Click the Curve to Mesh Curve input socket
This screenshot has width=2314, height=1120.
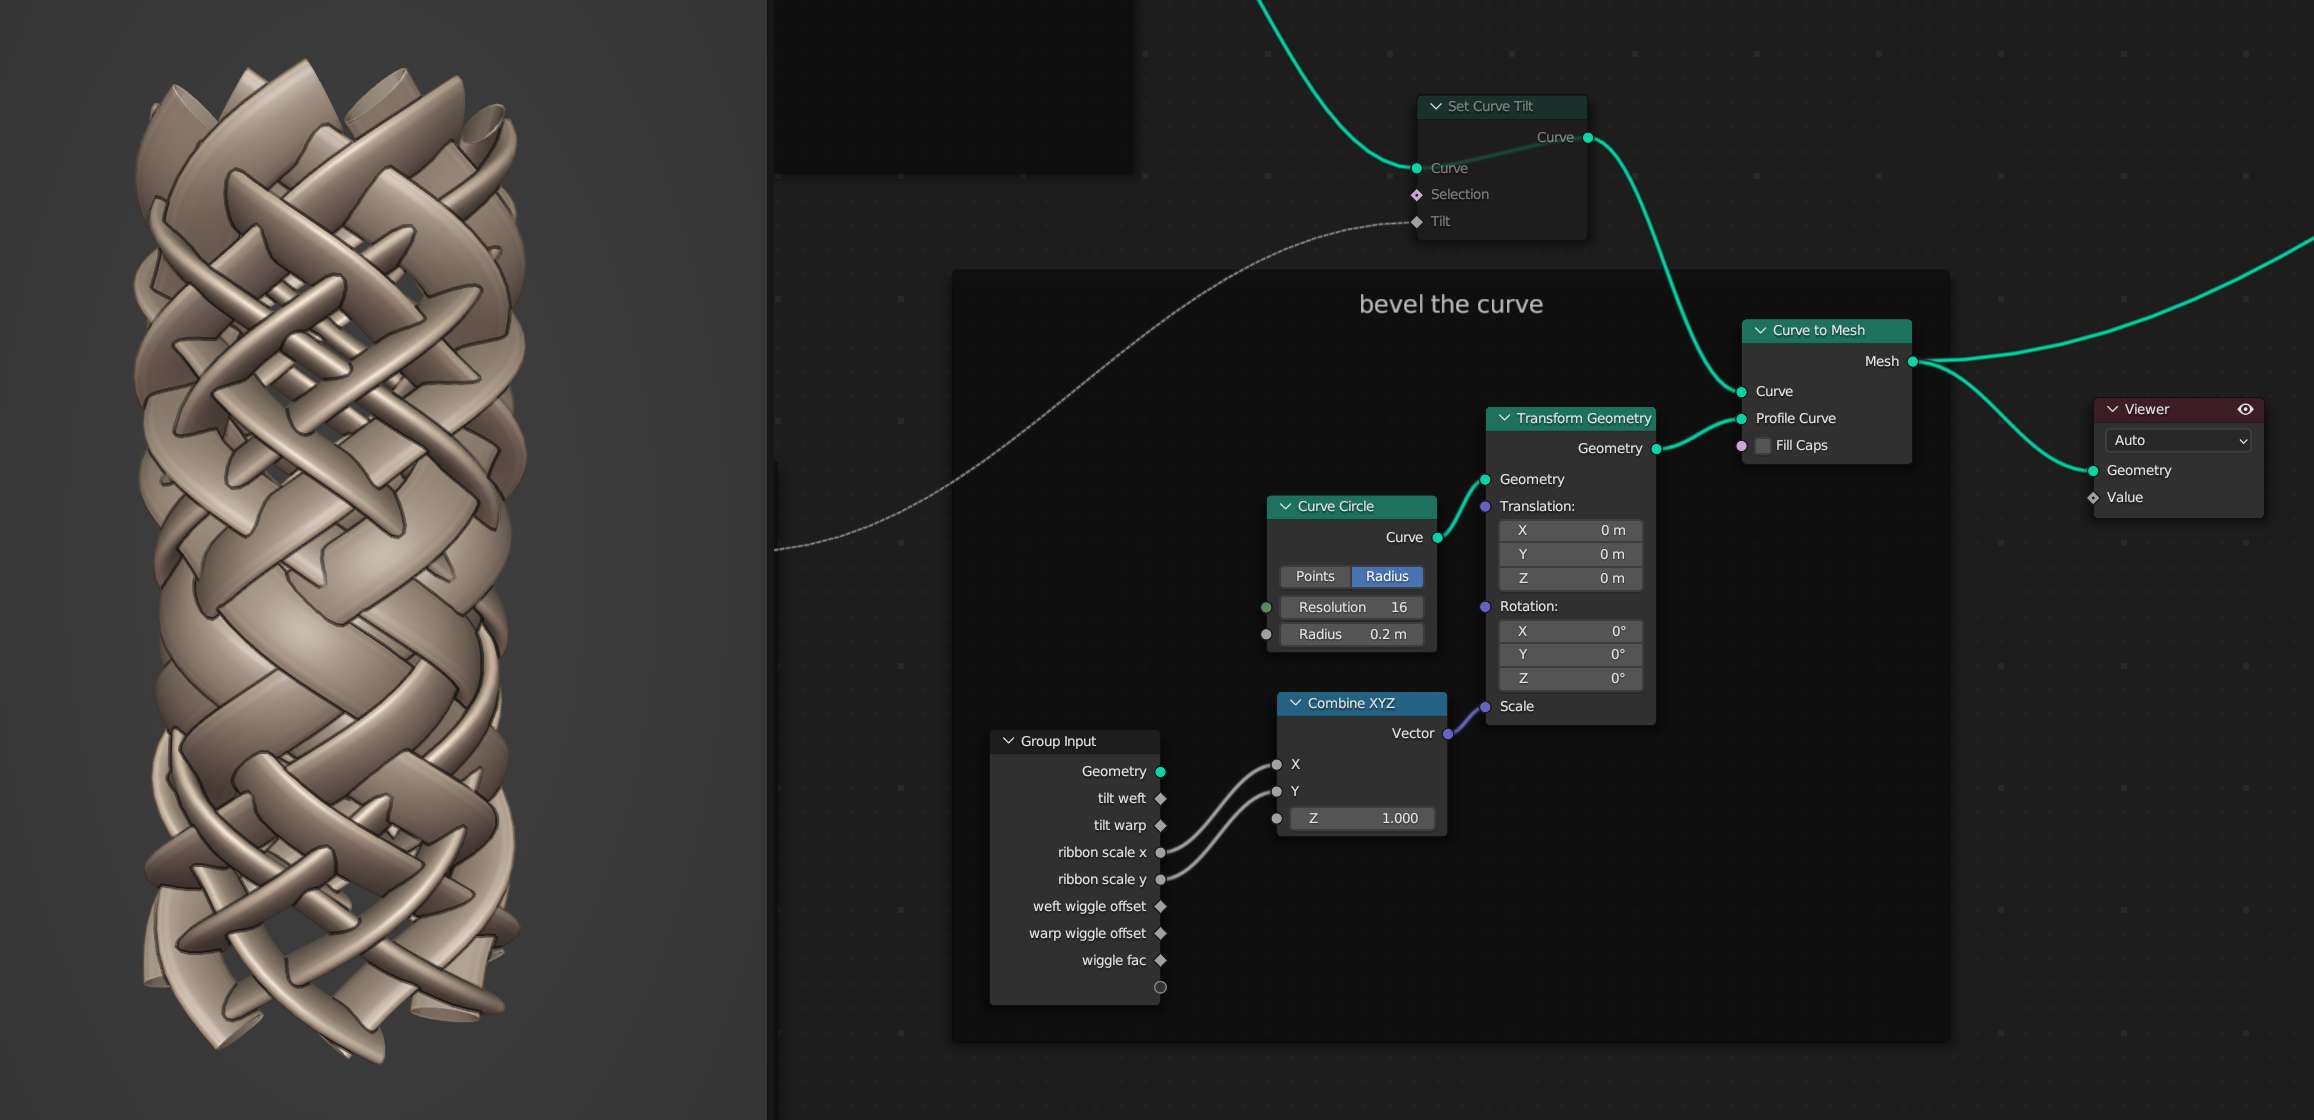click(1742, 392)
